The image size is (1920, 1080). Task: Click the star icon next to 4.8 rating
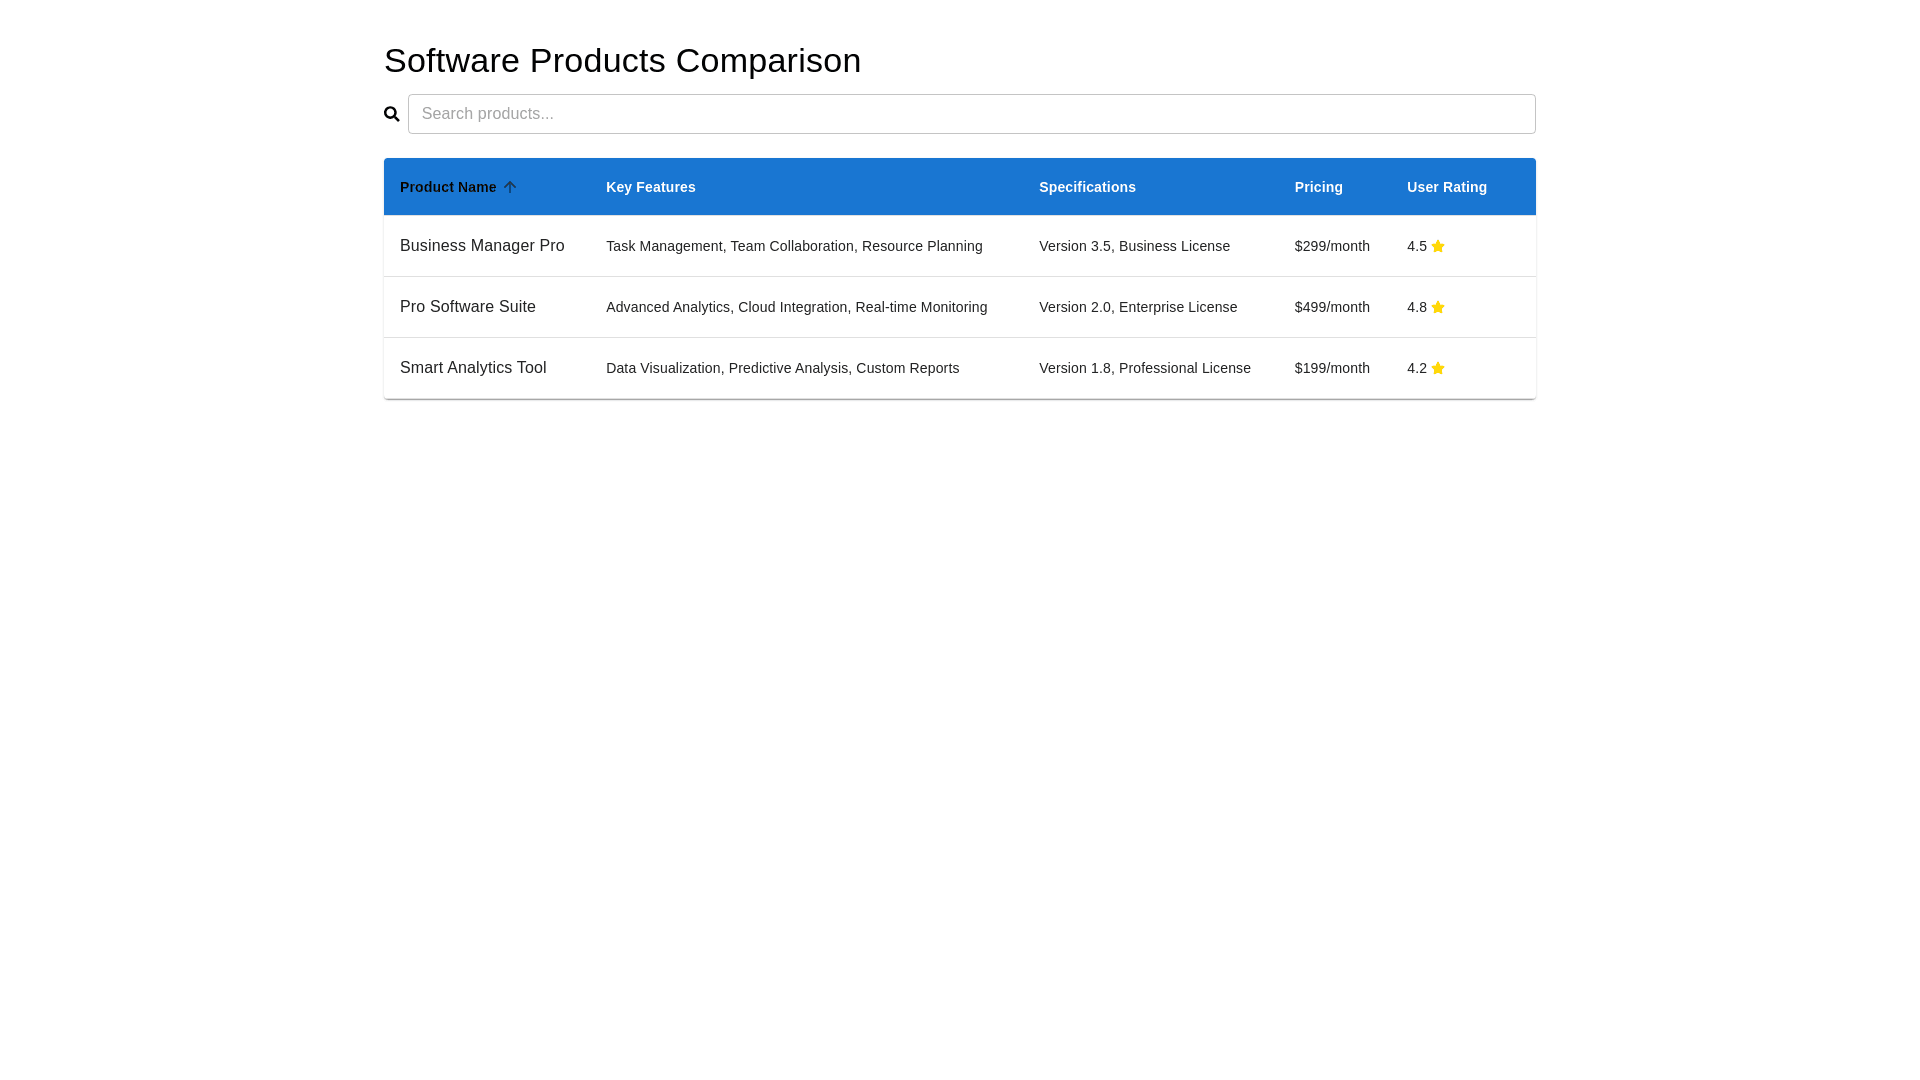1438,307
